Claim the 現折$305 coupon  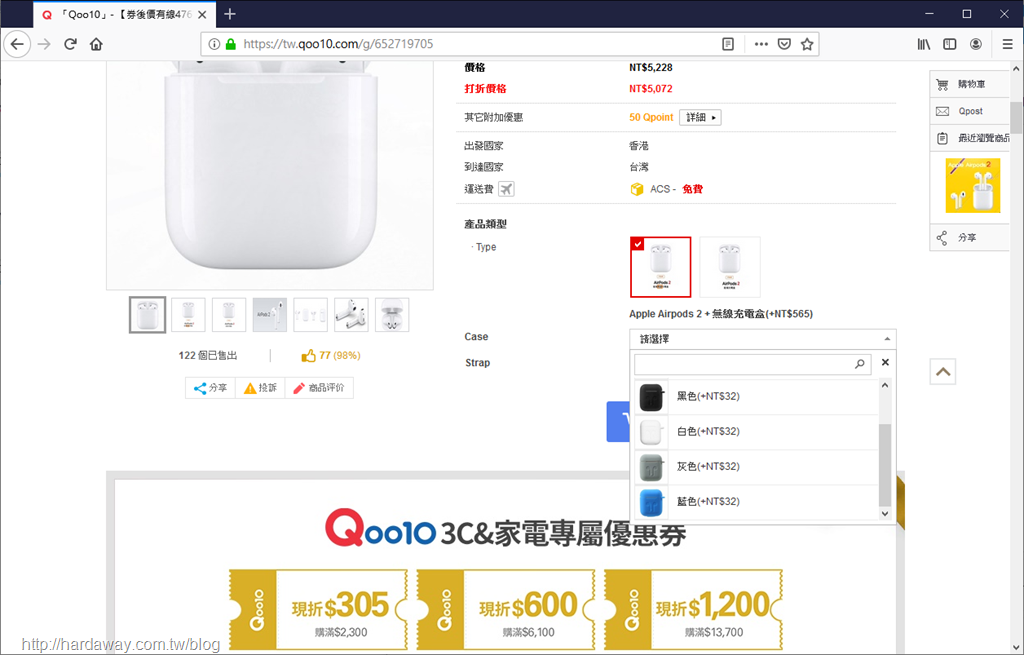pos(319,609)
